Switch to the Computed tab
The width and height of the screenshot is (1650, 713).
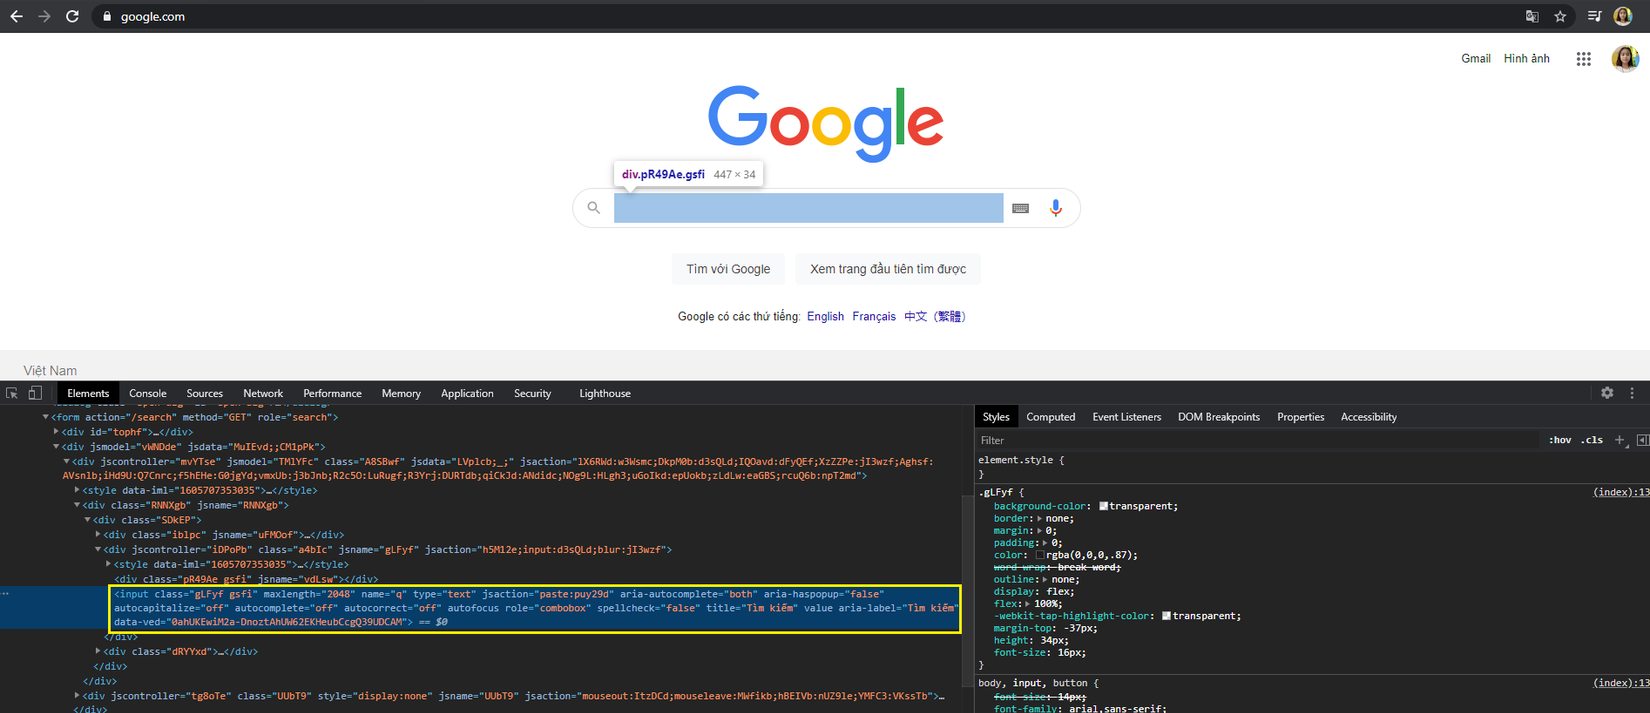1051,417
